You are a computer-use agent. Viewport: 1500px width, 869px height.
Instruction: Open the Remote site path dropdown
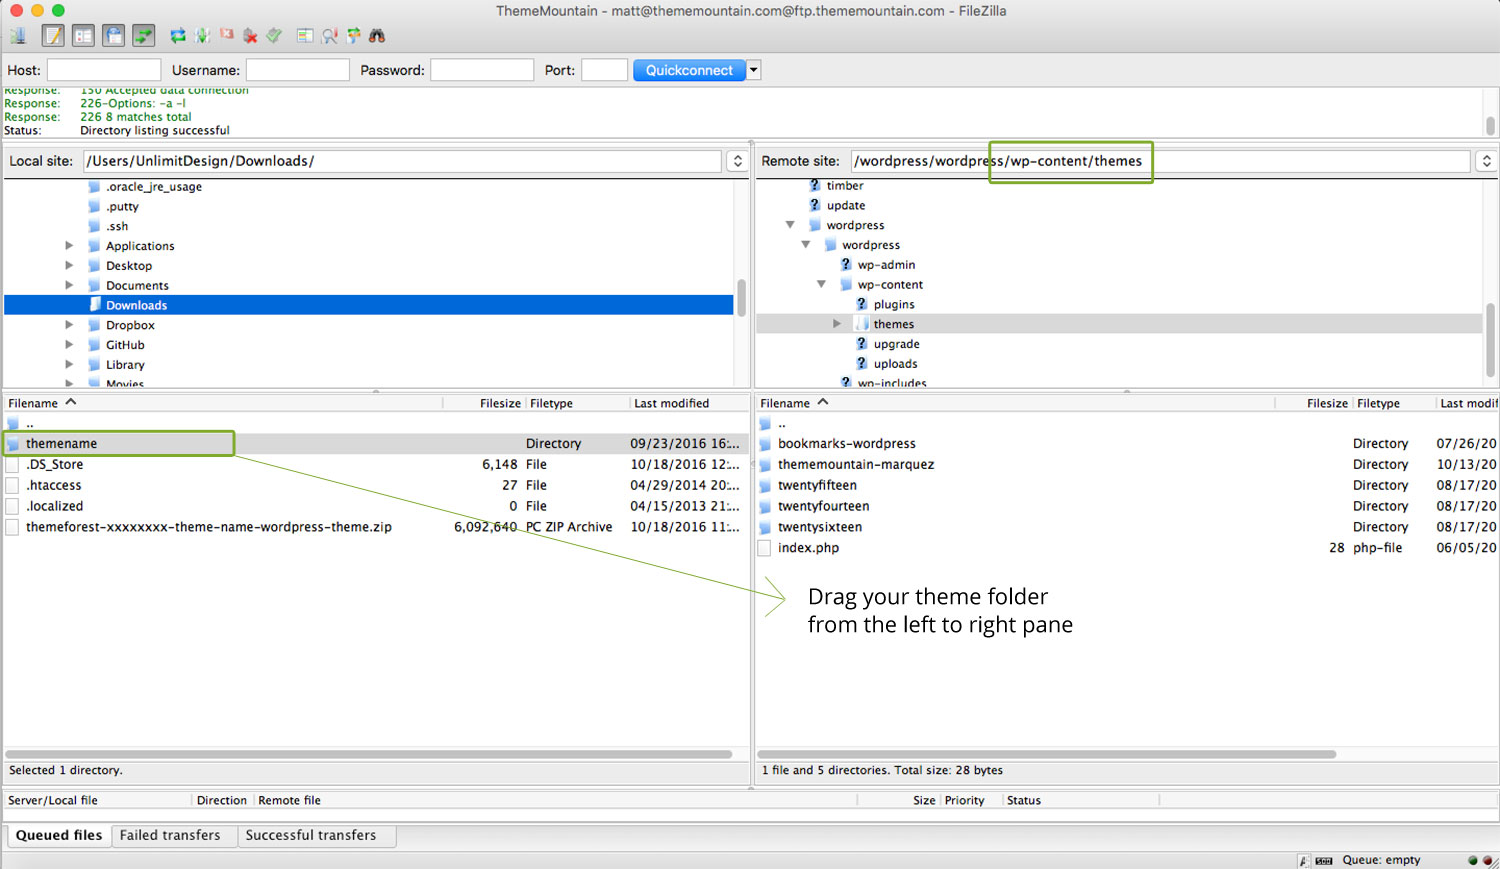[1486, 161]
